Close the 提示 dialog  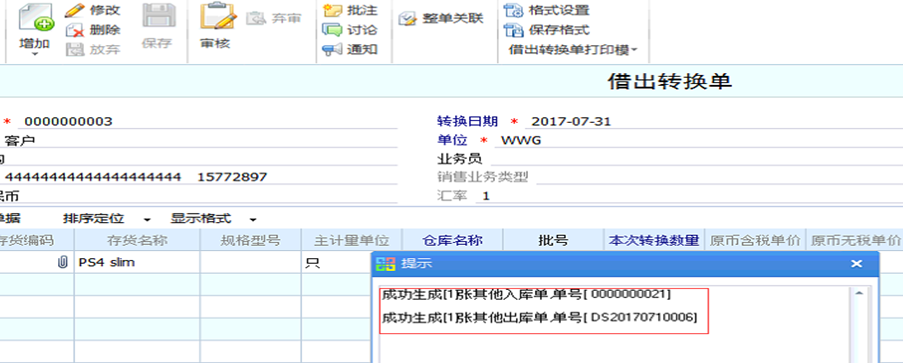point(856,264)
